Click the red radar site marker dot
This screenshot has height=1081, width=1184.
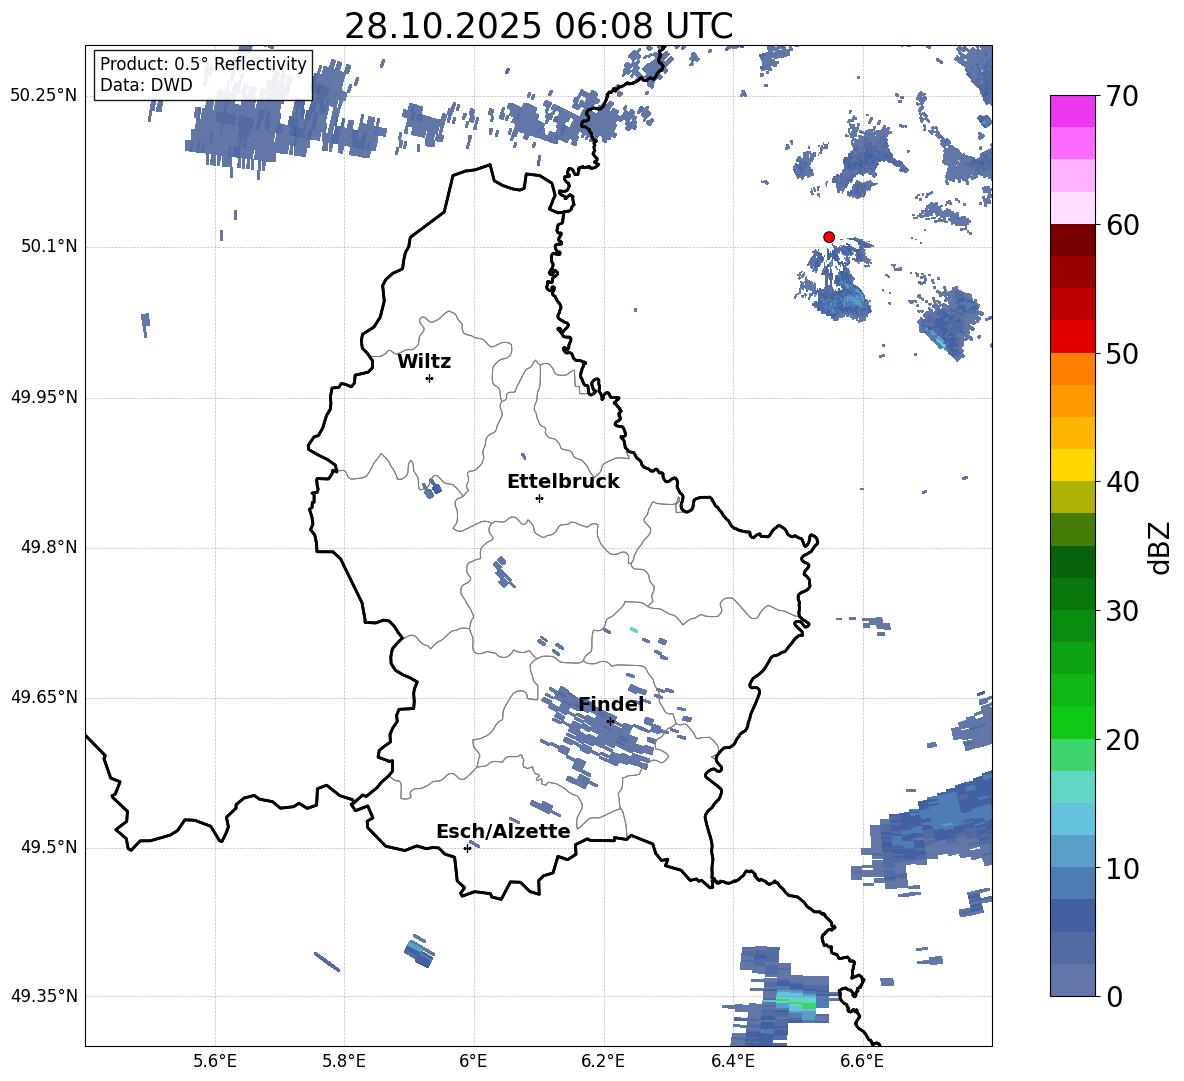click(x=829, y=237)
